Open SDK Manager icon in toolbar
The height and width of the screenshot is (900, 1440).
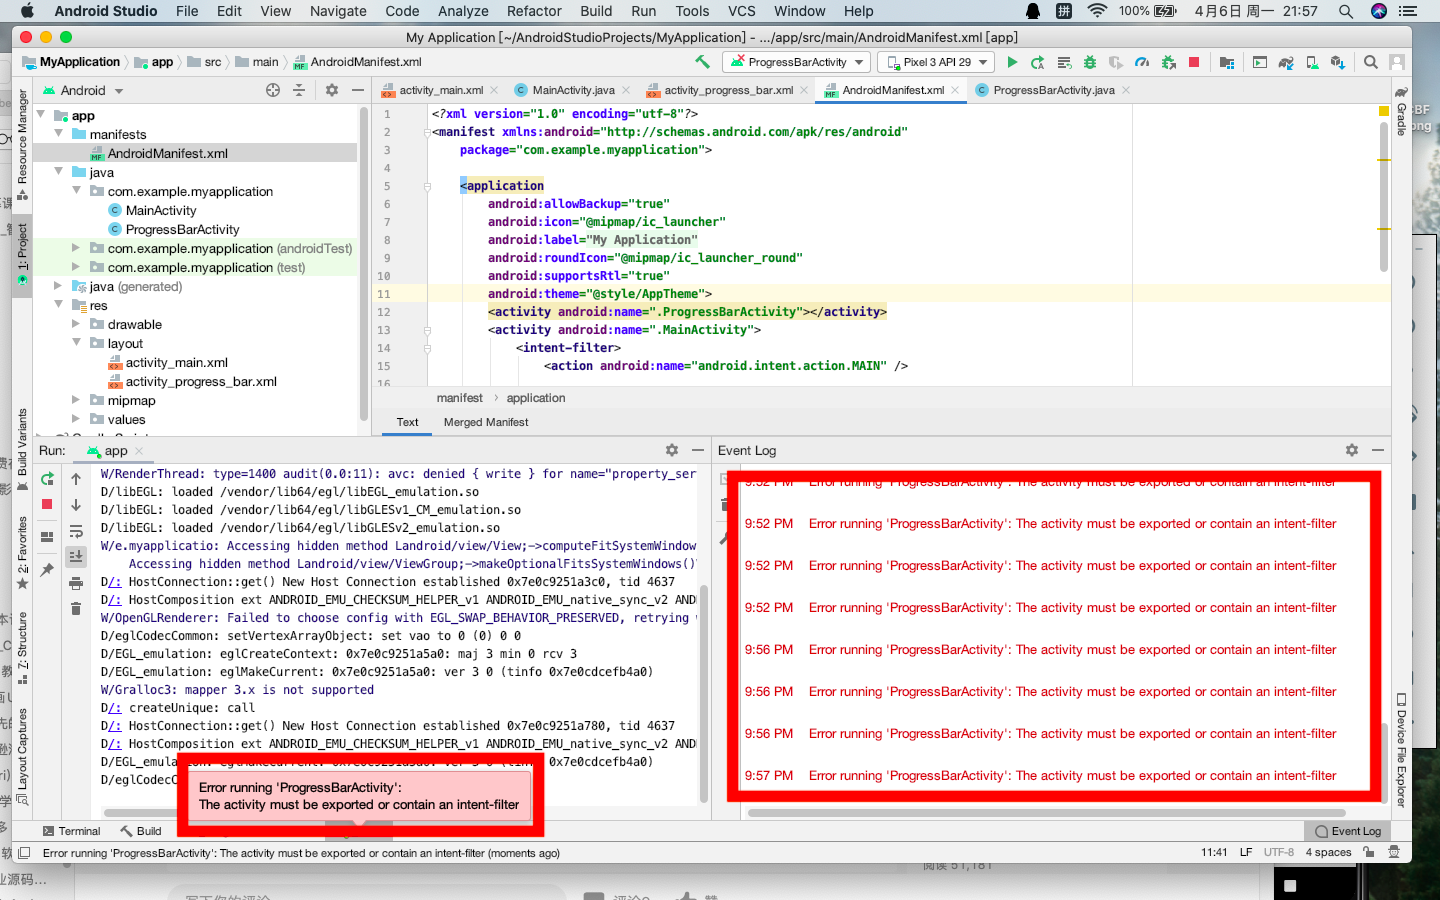tap(1338, 62)
